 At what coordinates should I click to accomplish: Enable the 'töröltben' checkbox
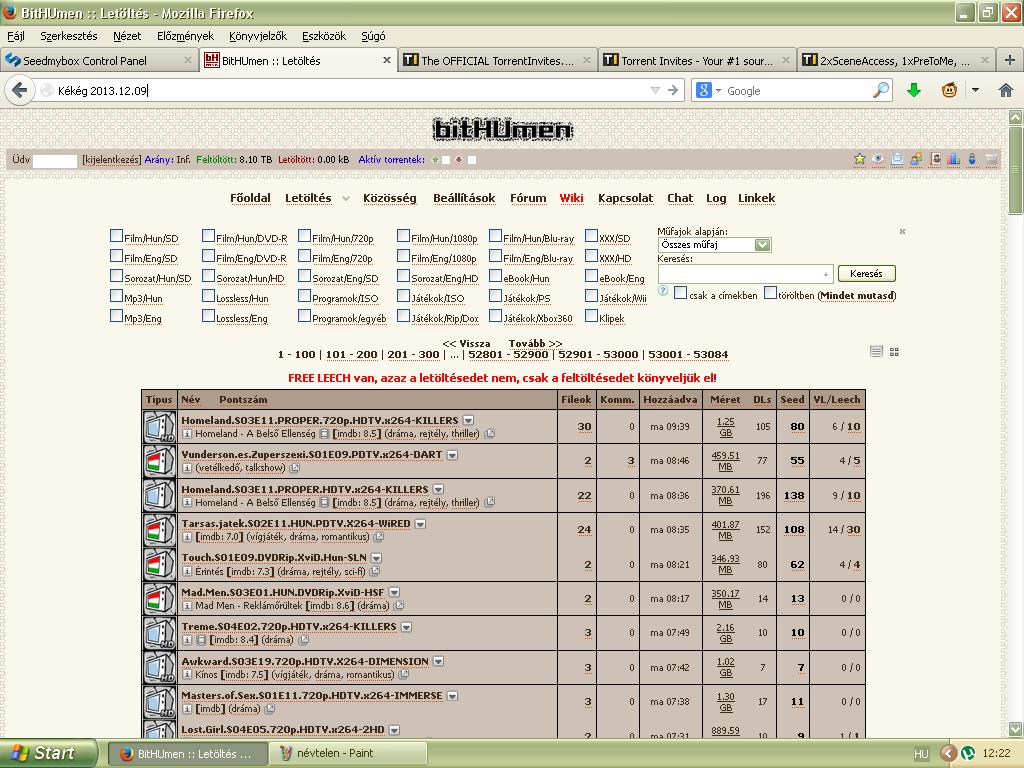click(x=771, y=293)
